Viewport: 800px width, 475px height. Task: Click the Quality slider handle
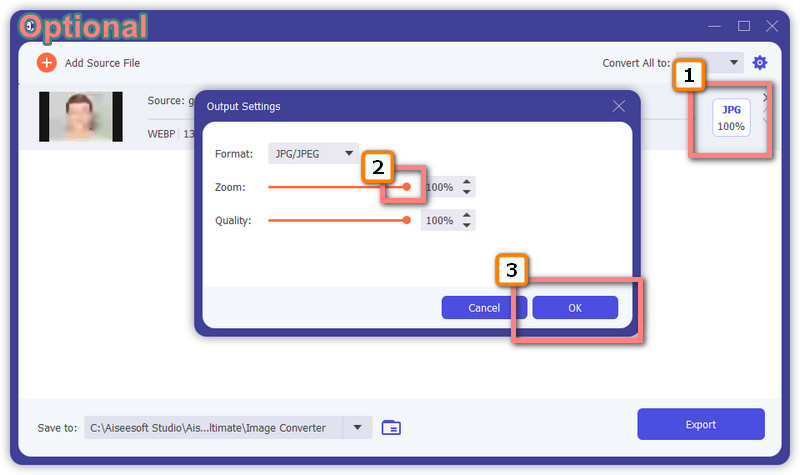tap(407, 220)
